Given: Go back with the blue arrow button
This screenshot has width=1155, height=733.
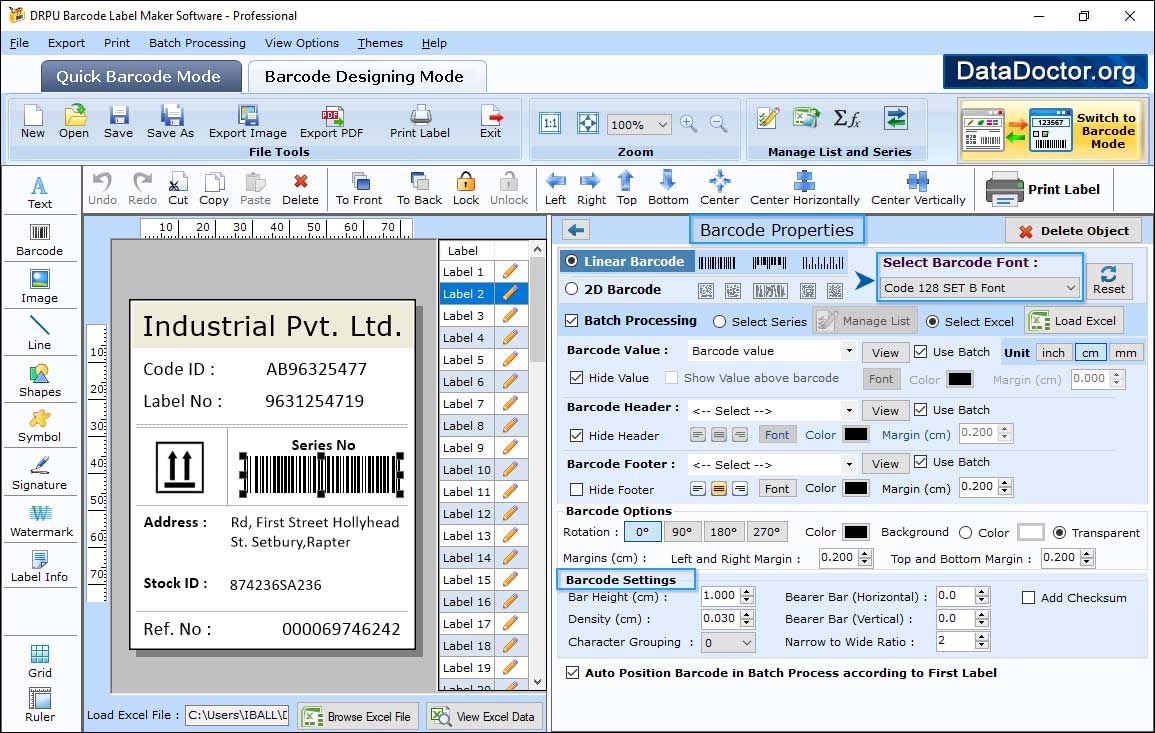Looking at the screenshot, I should (x=576, y=231).
